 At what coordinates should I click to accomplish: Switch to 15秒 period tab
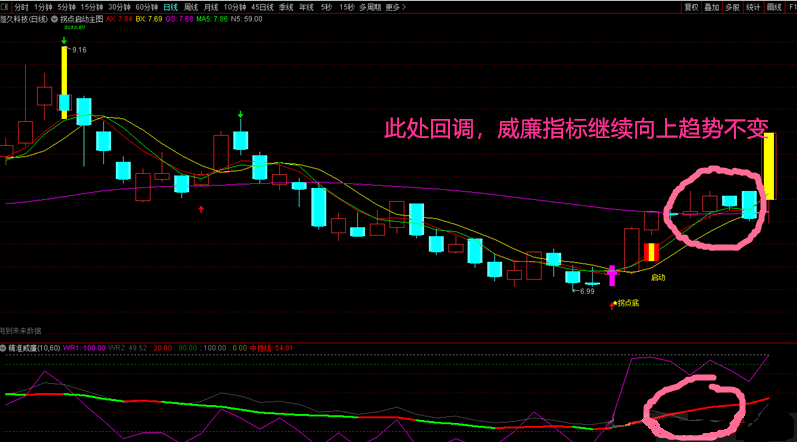coord(347,7)
